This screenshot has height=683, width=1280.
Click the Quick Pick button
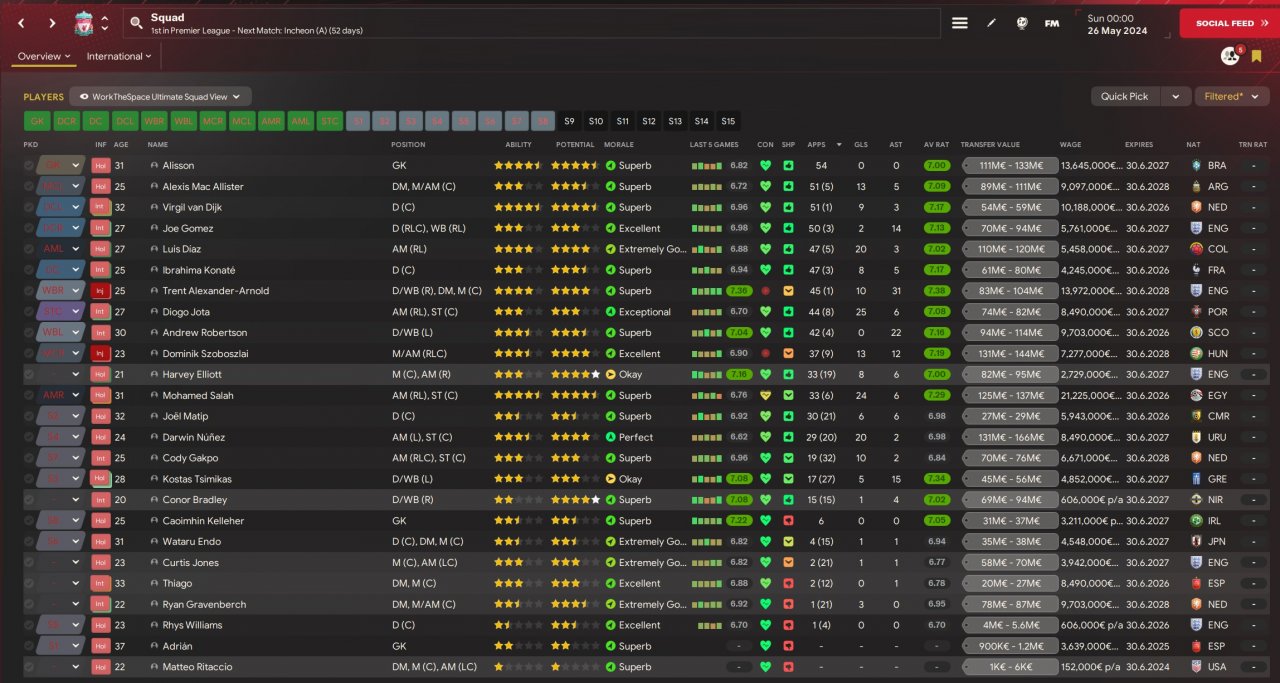[1125, 97]
